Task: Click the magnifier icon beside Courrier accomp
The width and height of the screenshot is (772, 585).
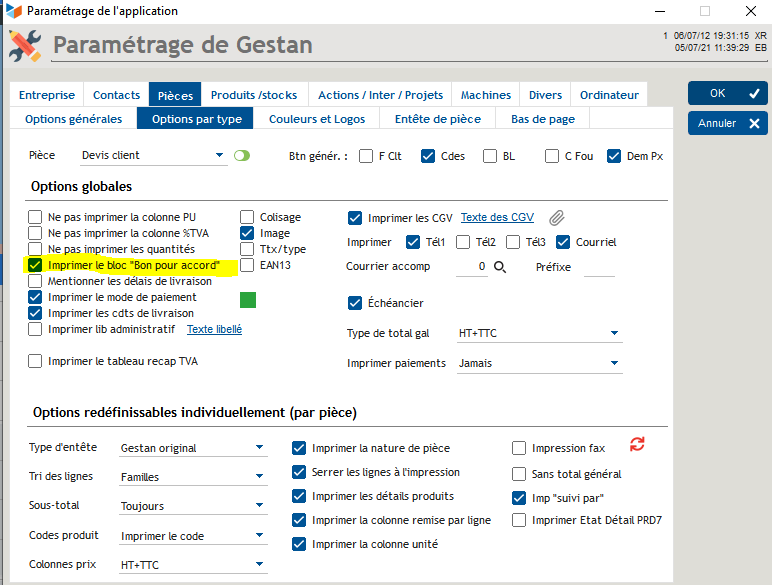Action: tap(500, 267)
